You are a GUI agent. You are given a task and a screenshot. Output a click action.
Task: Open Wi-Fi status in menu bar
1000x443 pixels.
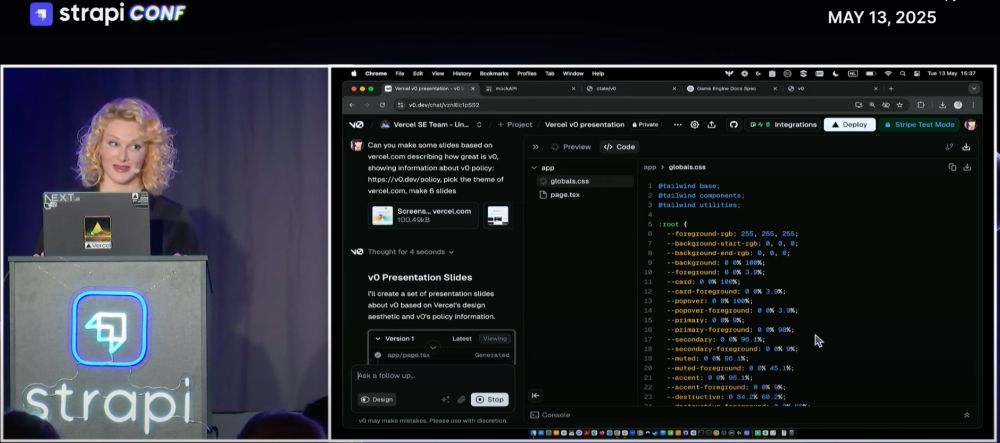tap(887, 73)
